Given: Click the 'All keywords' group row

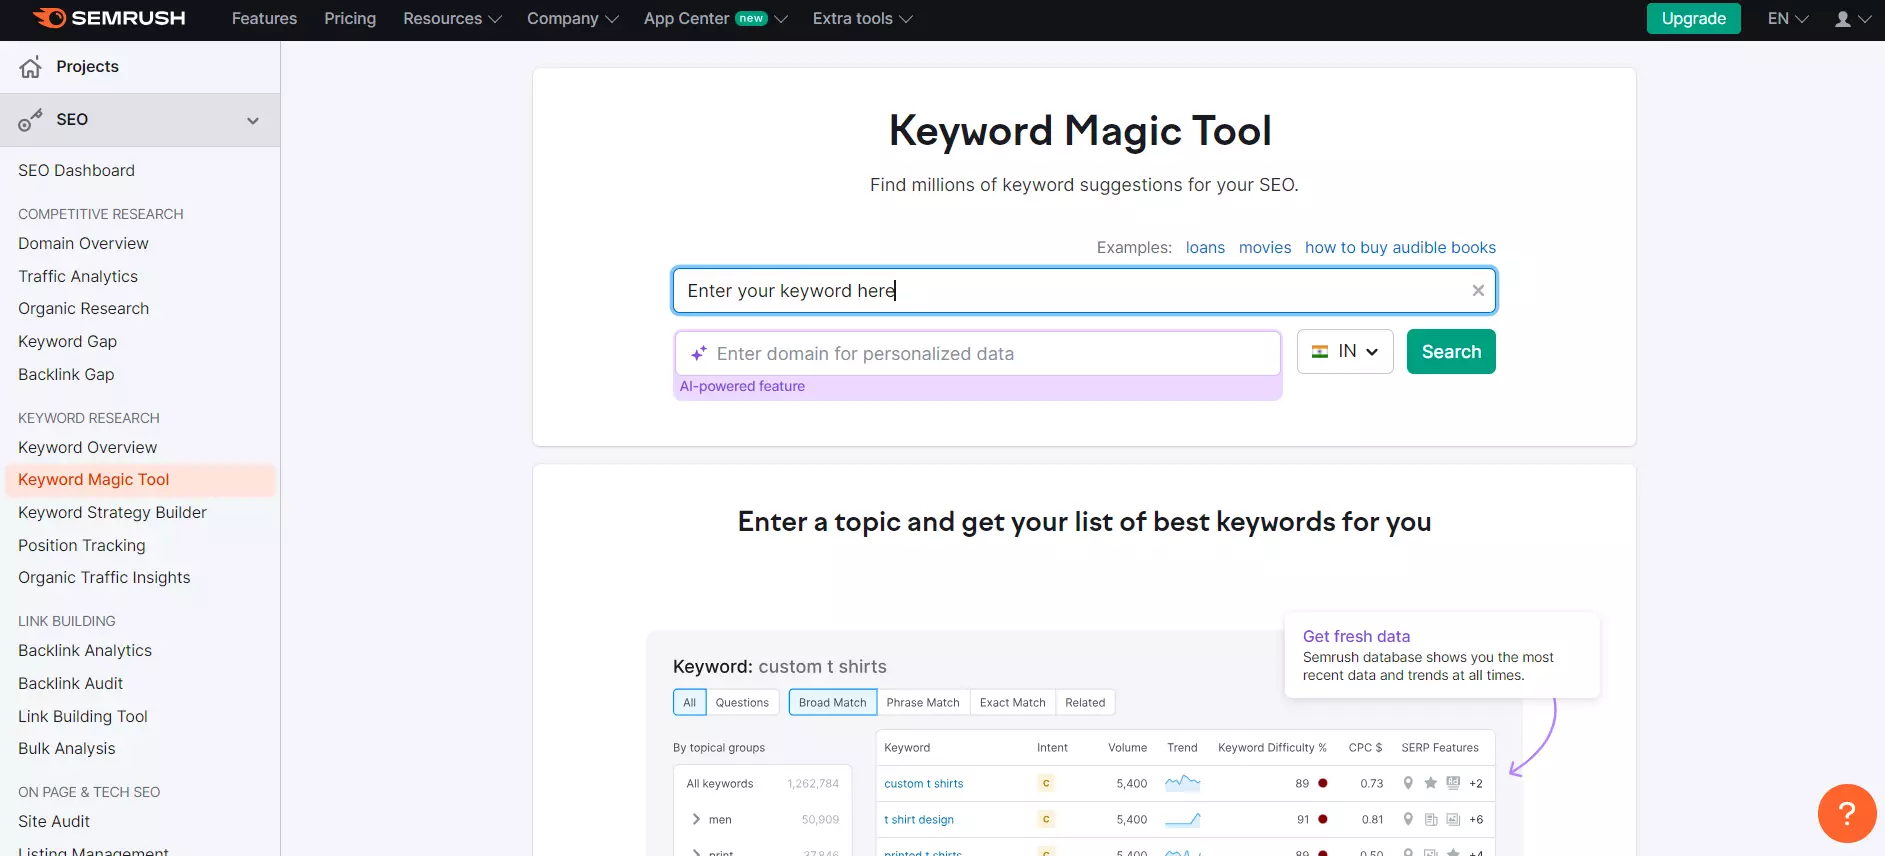Looking at the screenshot, I should pos(762,784).
